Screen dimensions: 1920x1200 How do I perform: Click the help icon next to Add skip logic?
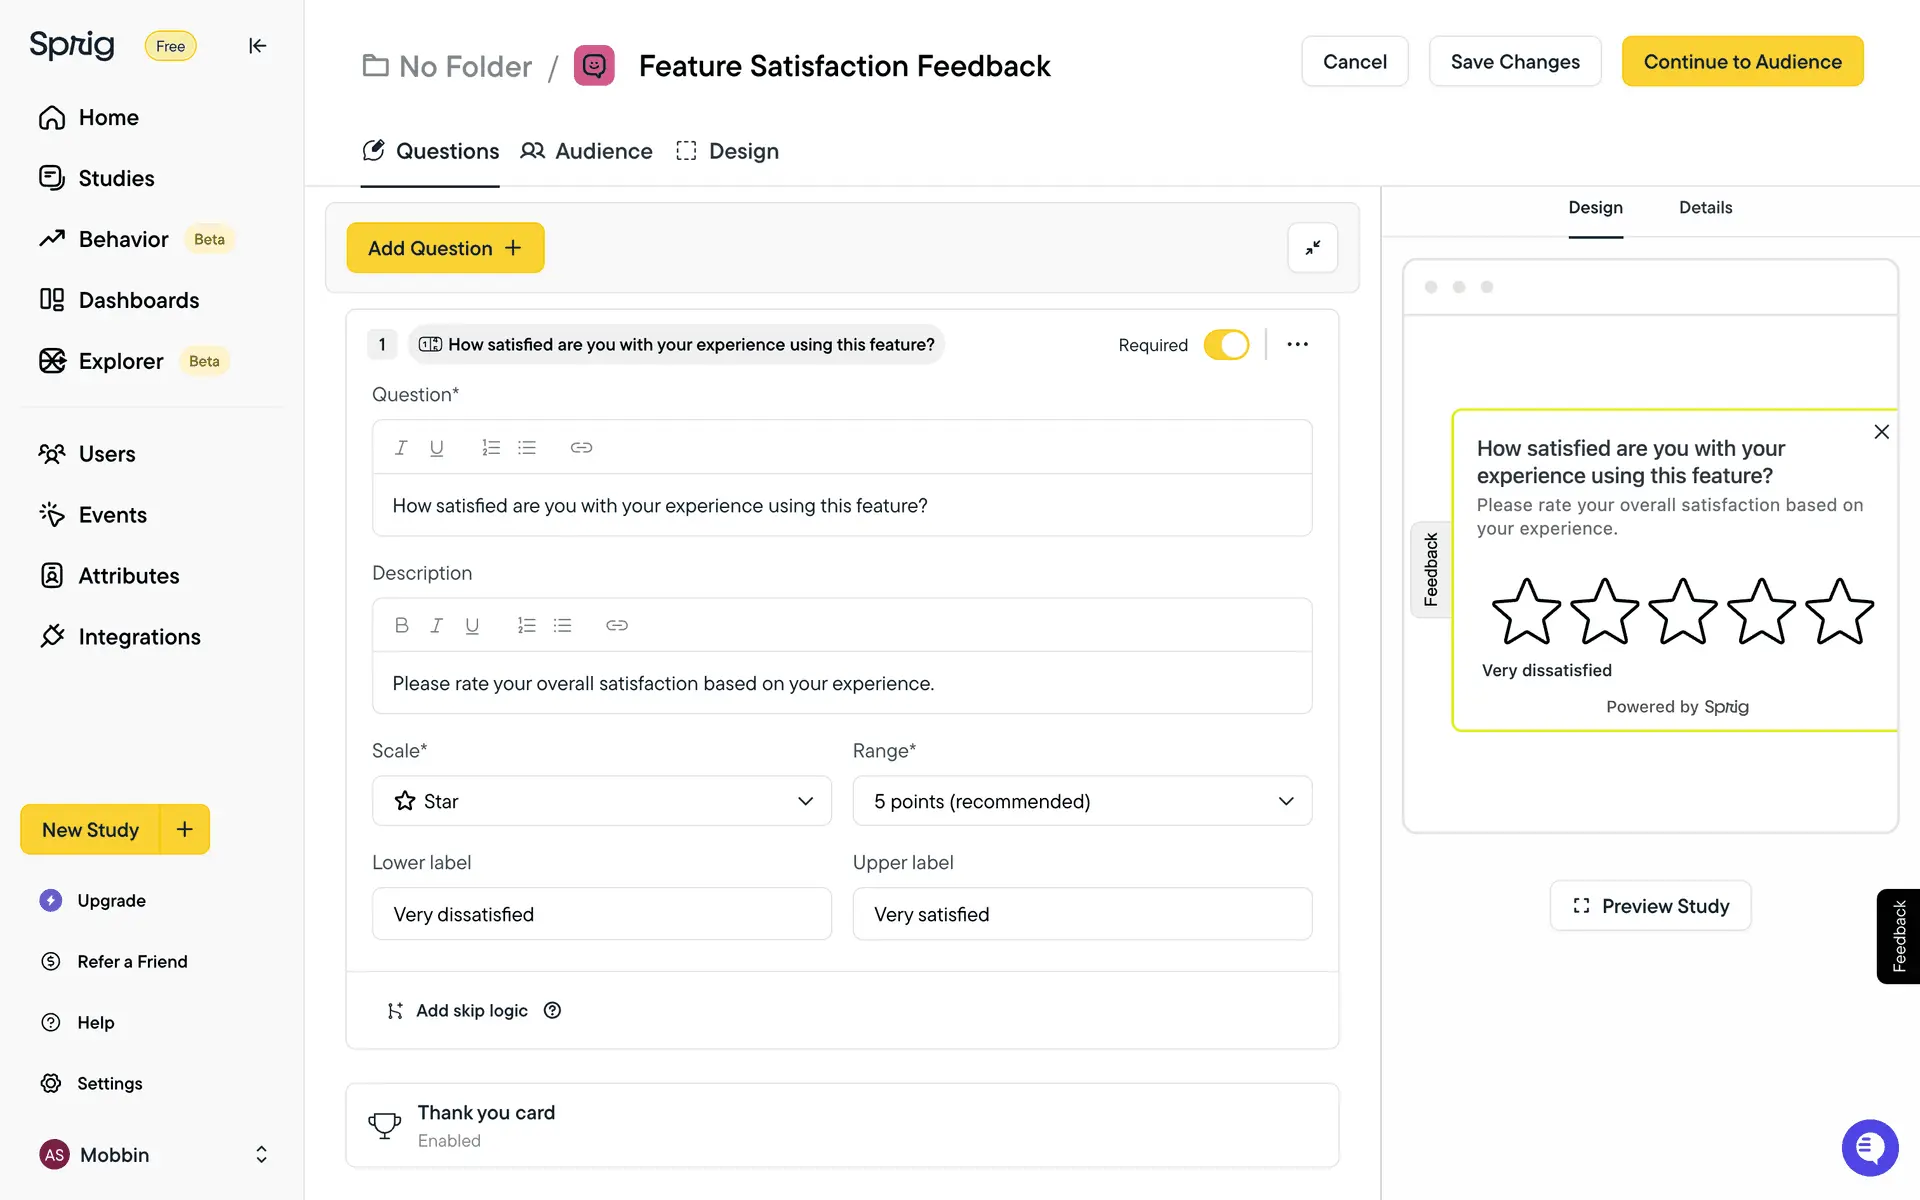click(552, 1010)
